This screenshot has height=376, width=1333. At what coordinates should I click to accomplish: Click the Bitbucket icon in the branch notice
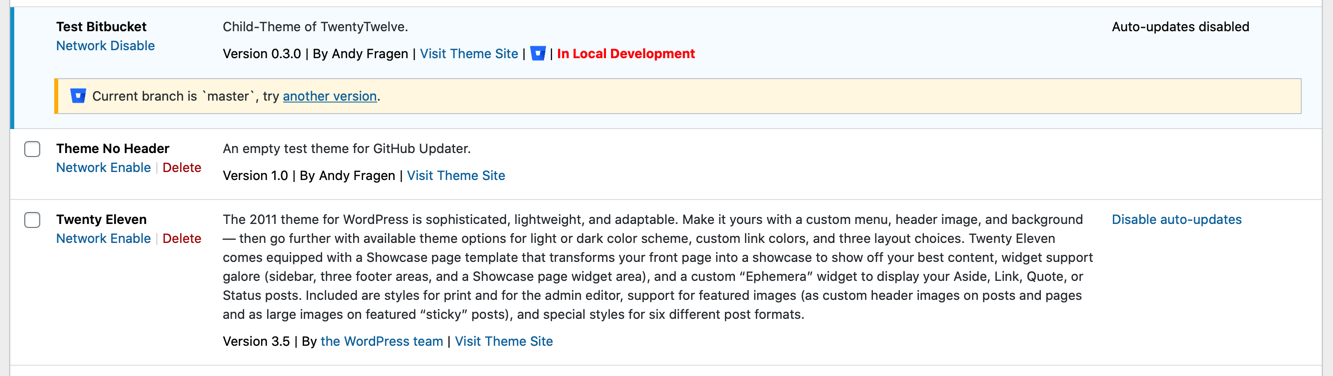tap(77, 96)
